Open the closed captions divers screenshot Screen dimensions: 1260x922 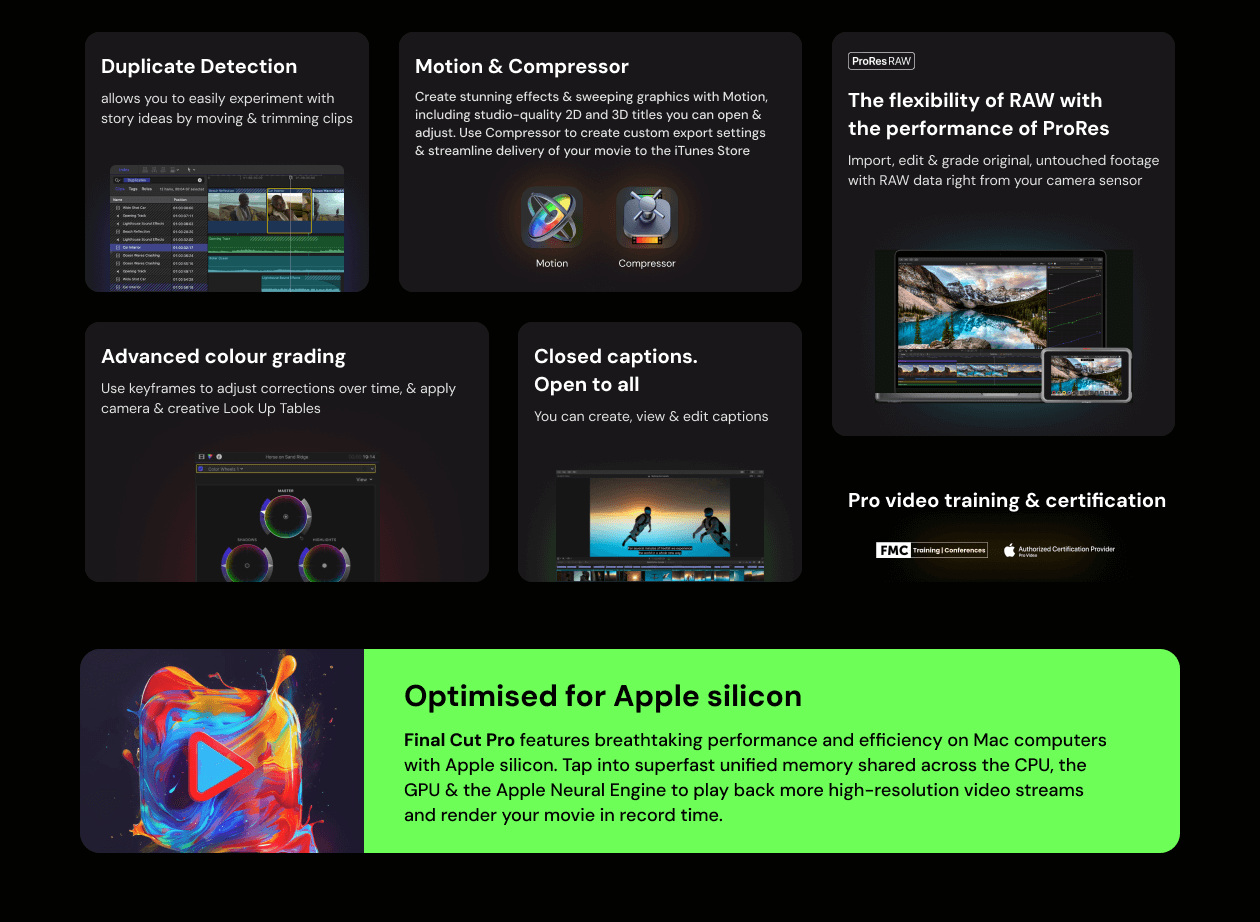pos(660,525)
